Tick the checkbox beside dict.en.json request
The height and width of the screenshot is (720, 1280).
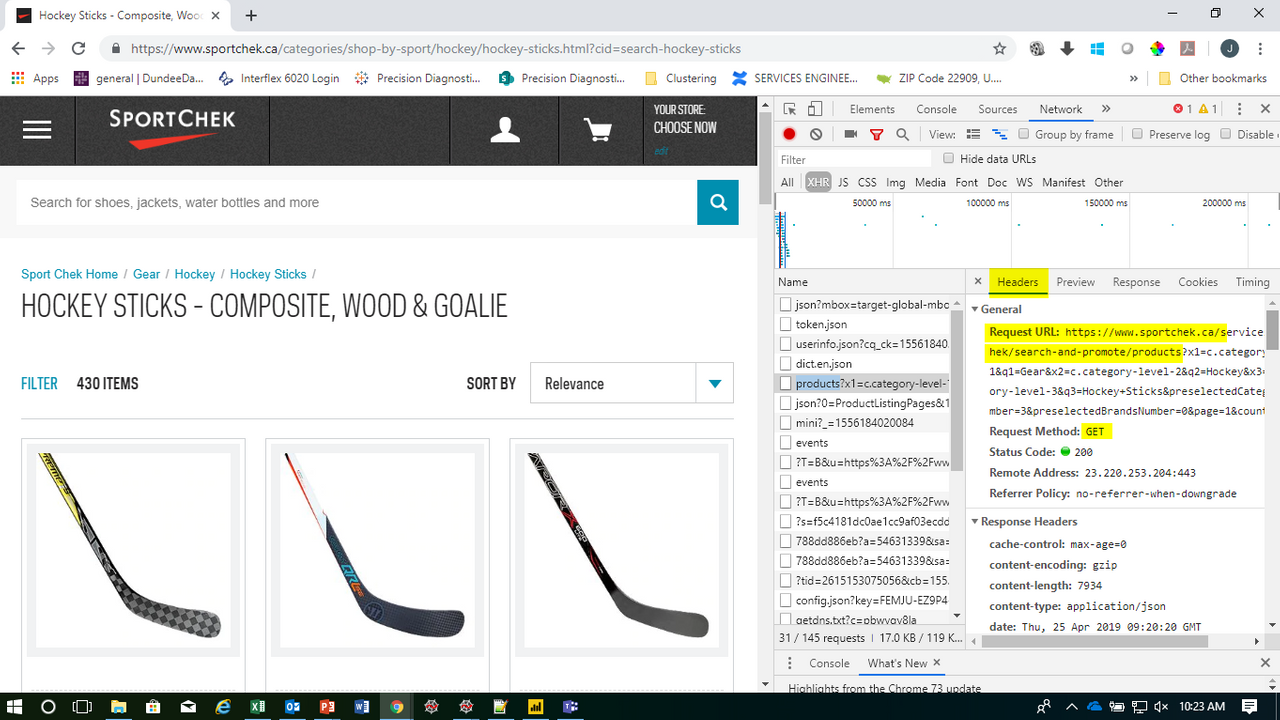pos(786,364)
